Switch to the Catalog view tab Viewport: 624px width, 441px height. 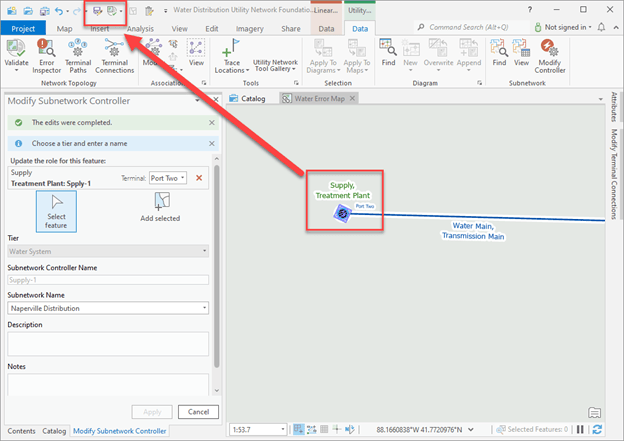click(248, 98)
